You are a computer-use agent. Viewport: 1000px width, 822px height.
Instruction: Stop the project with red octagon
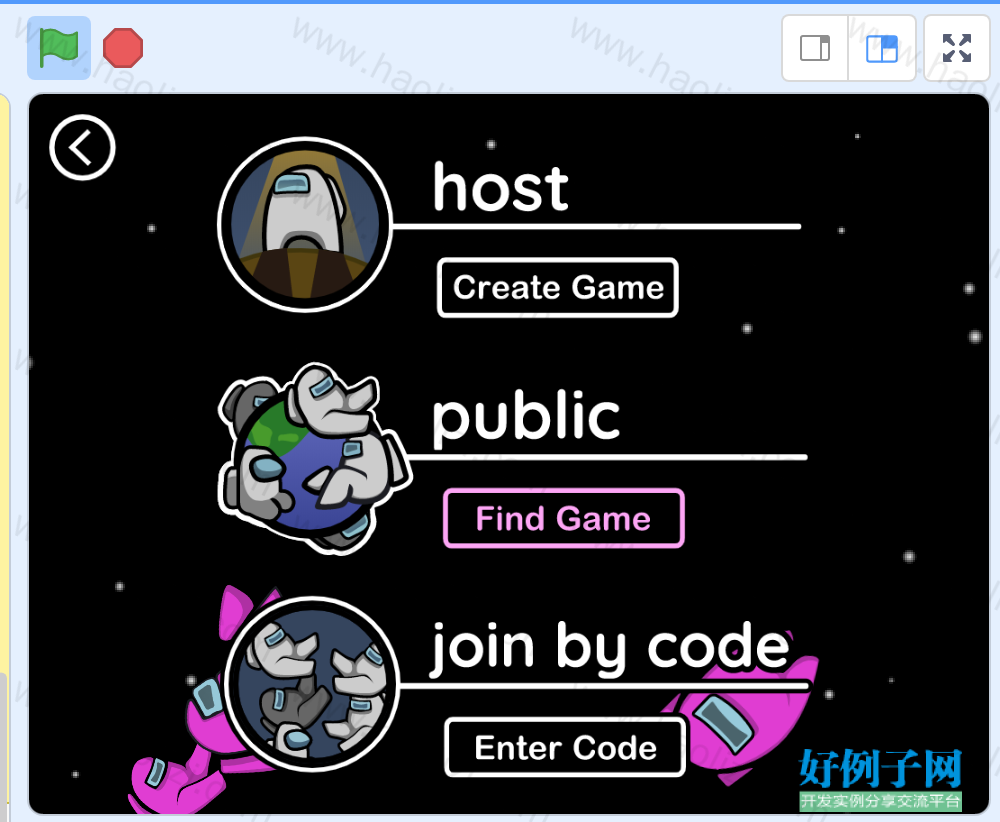(x=123, y=48)
